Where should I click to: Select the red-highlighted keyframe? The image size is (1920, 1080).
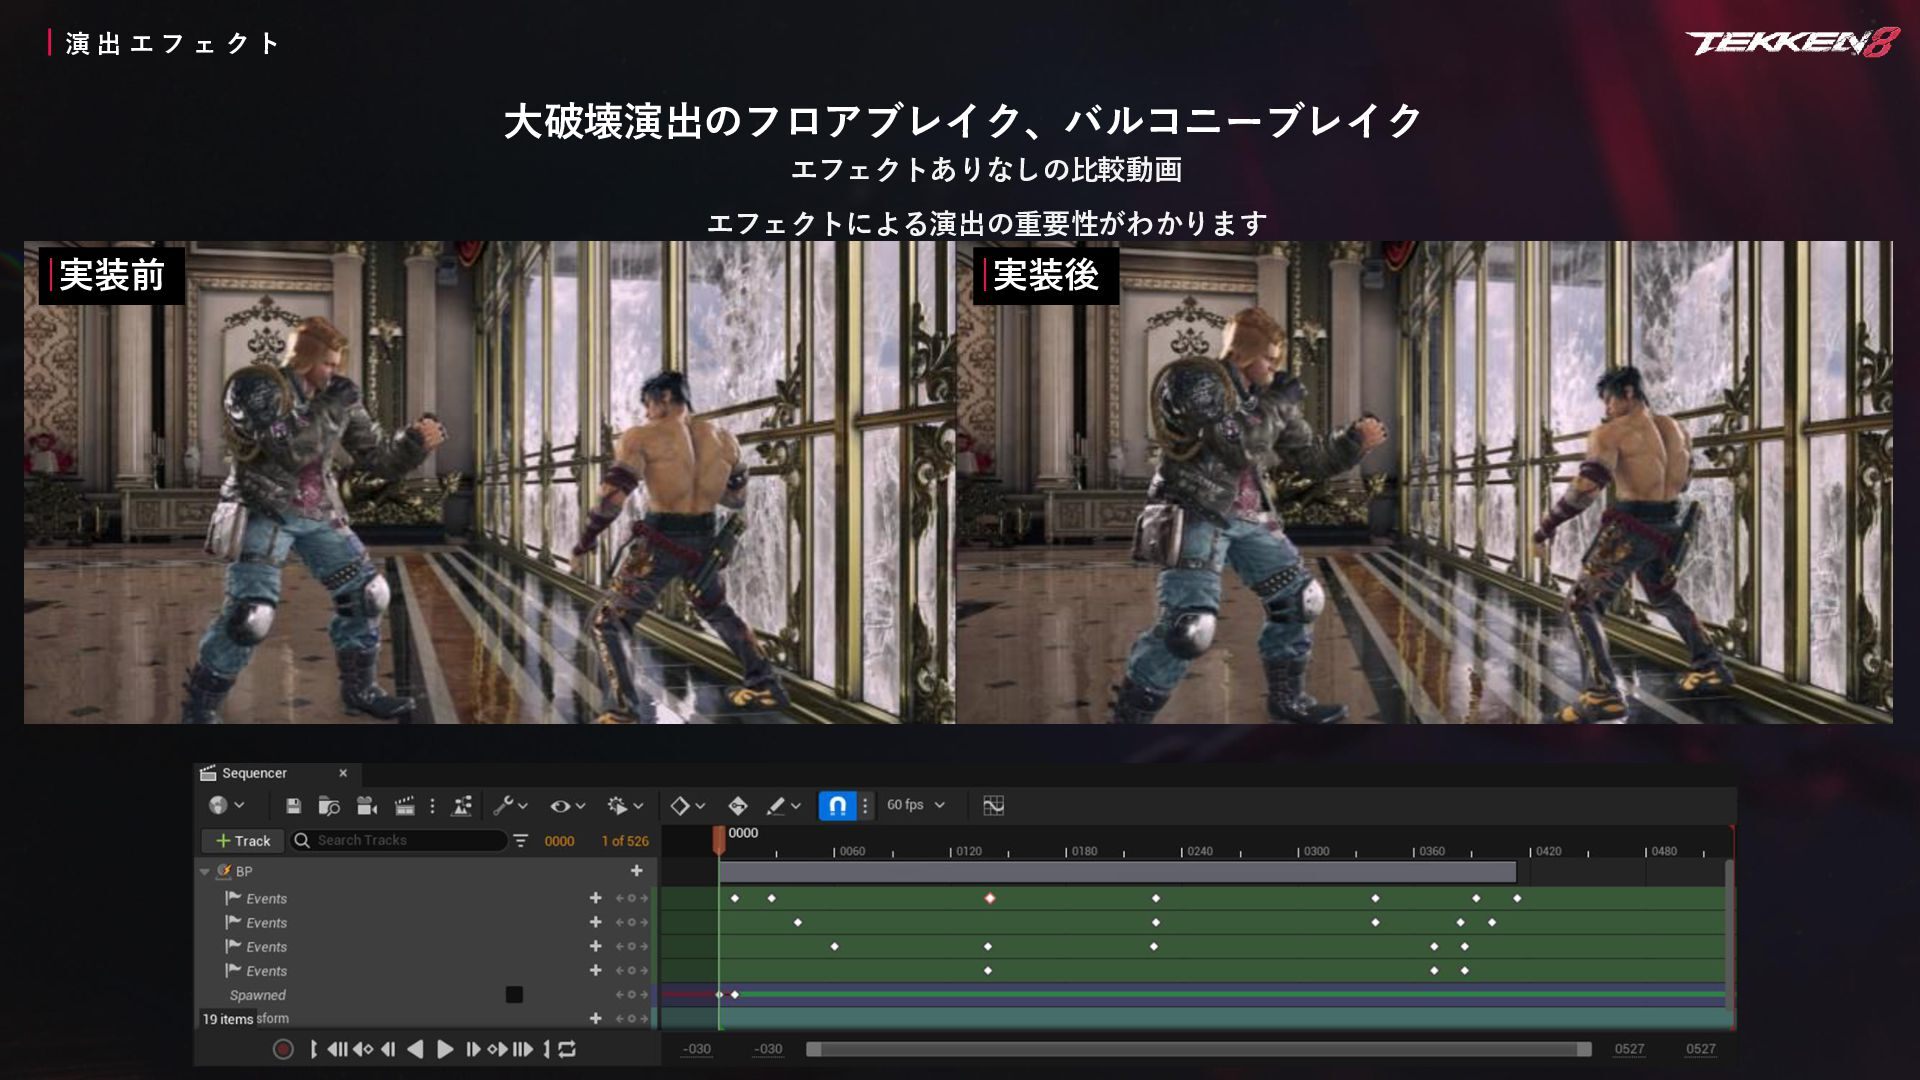[x=990, y=898]
